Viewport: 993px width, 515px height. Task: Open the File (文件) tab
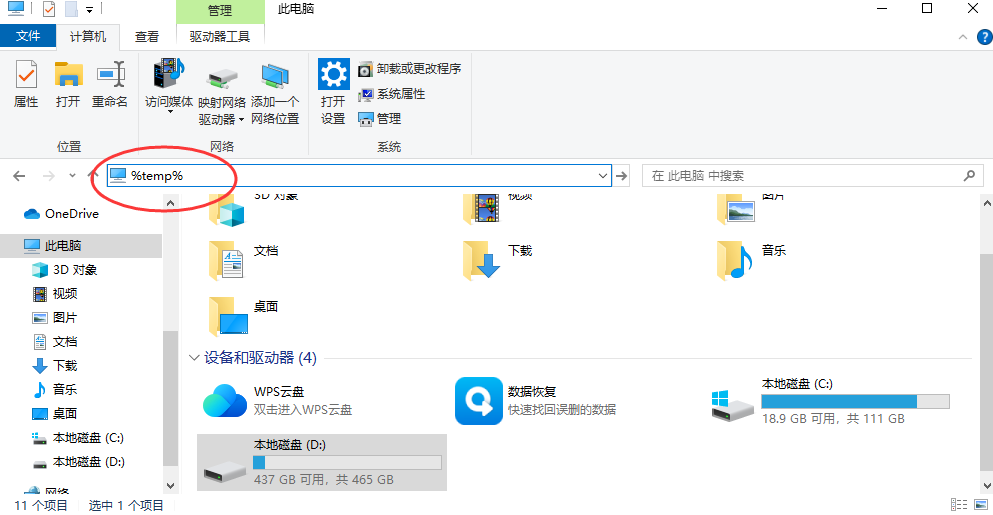[x=28, y=36]
